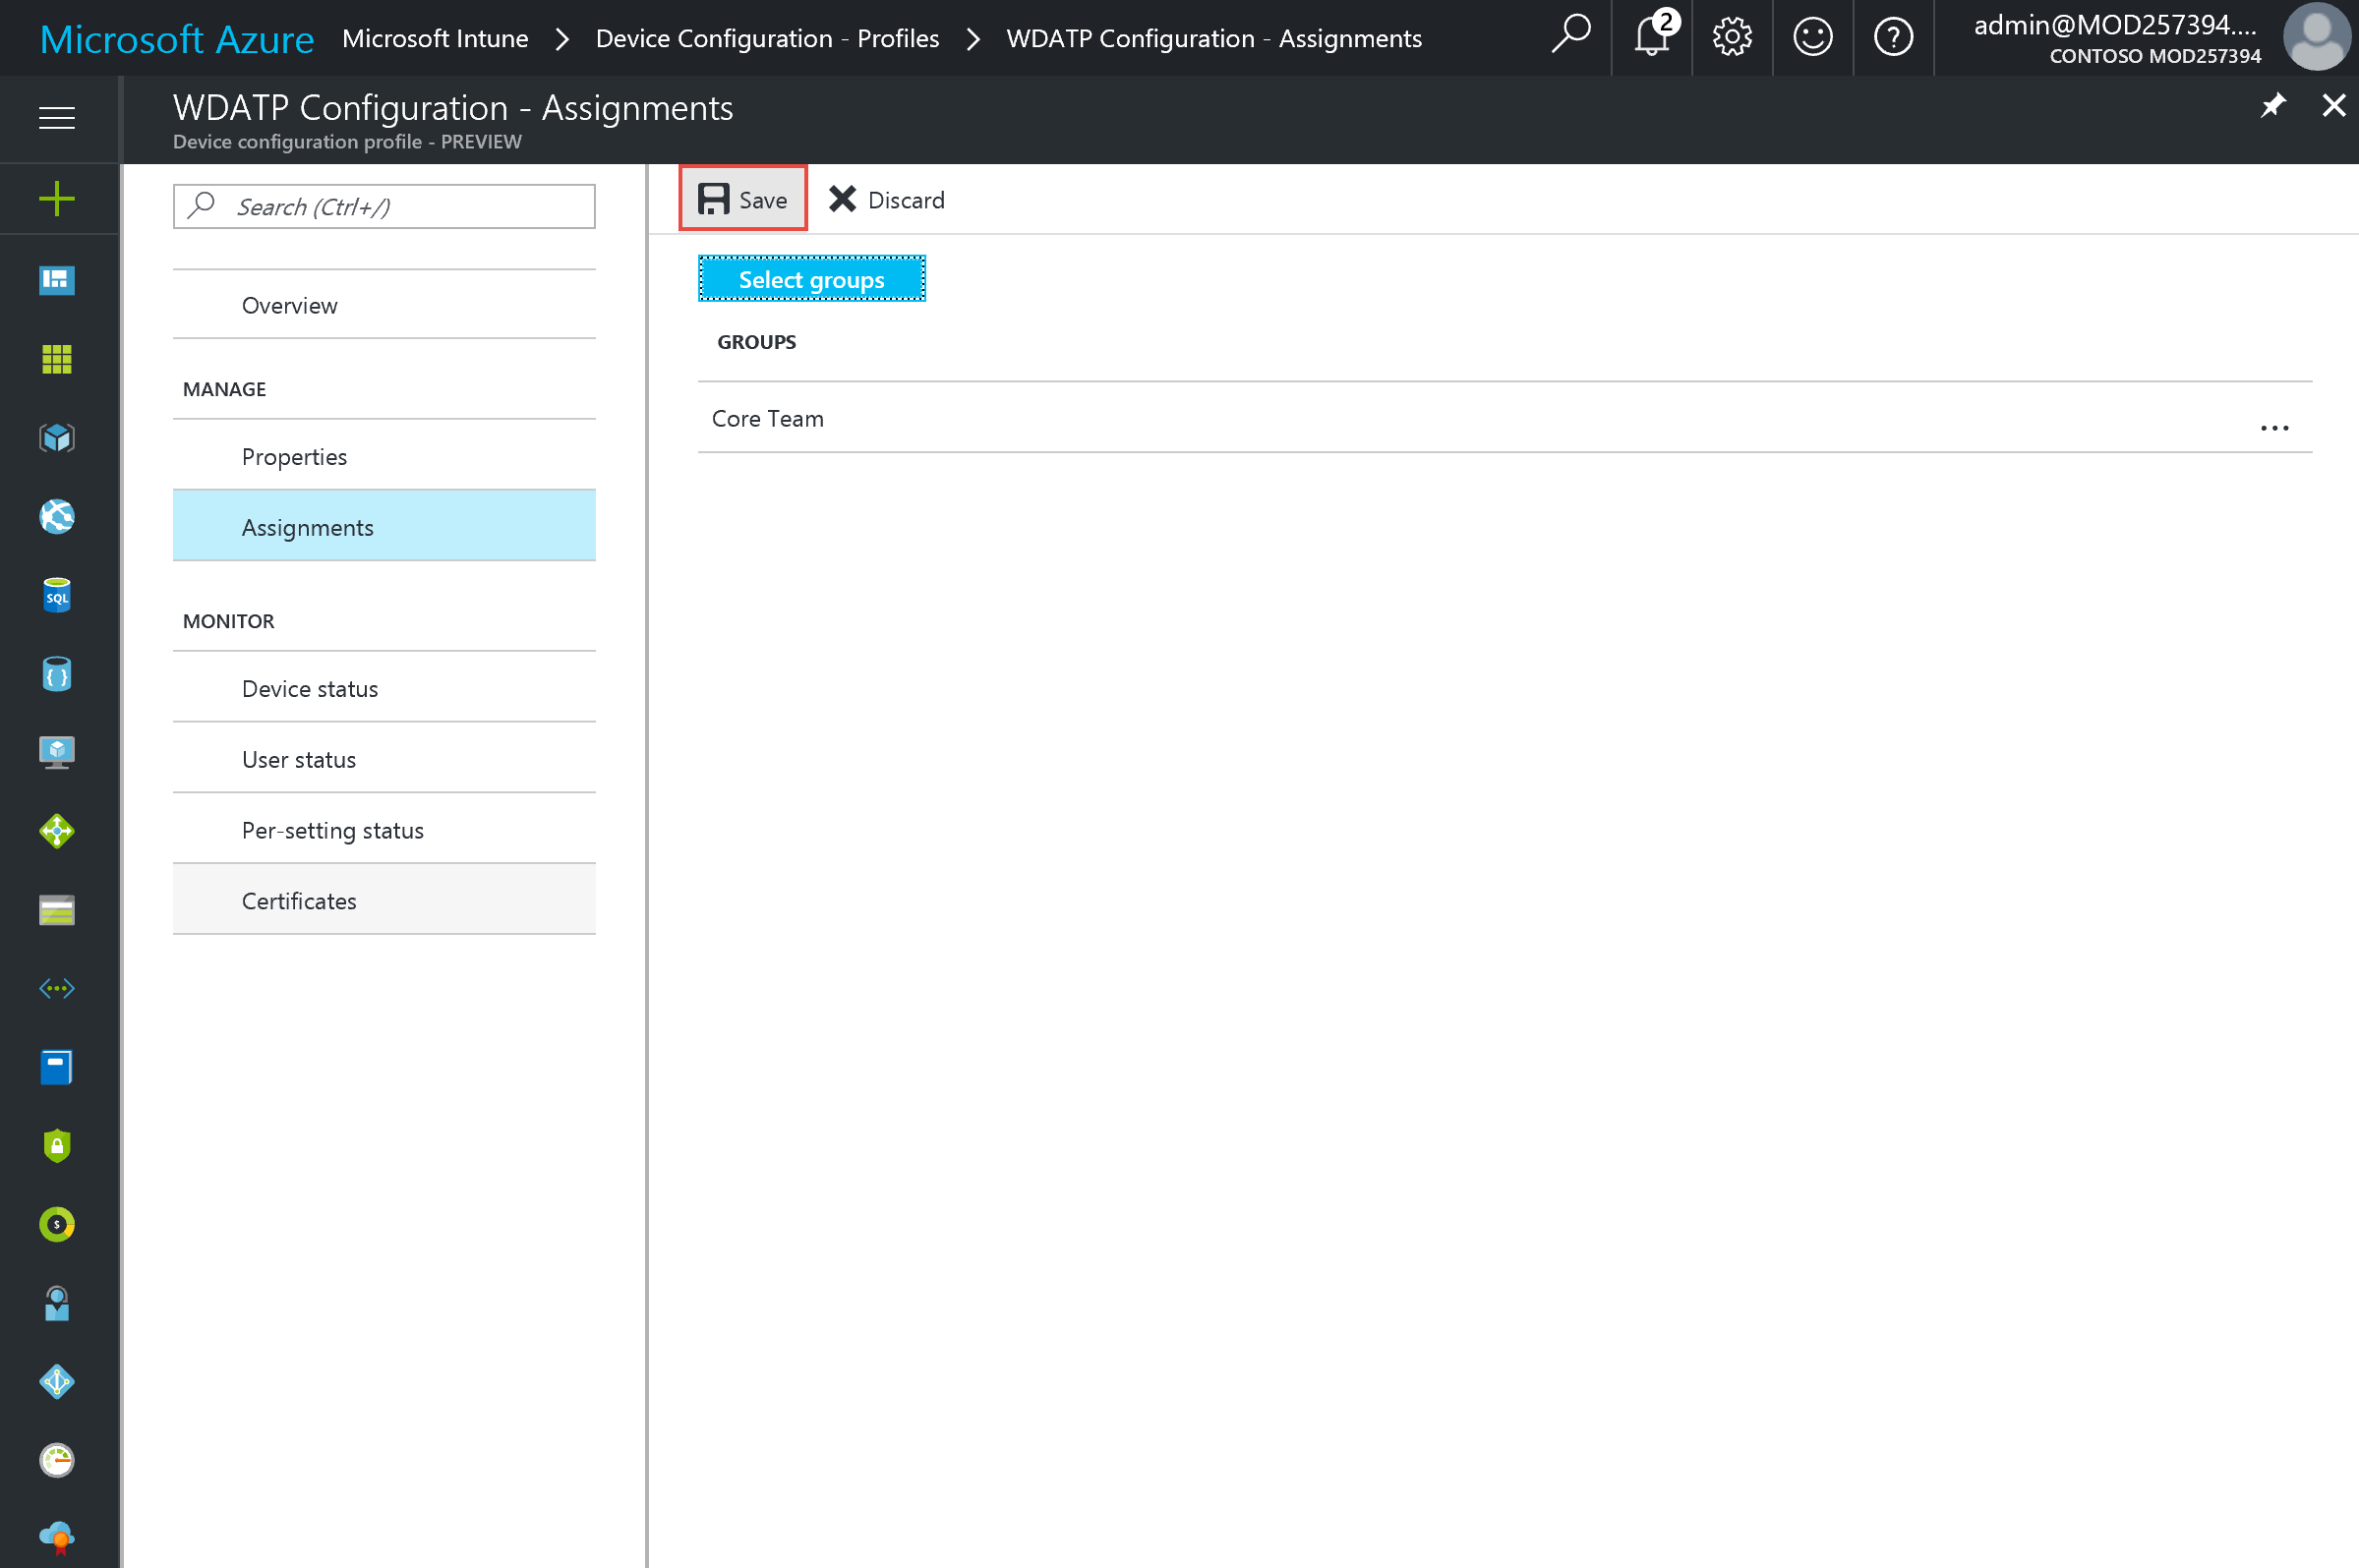Go to Device Configuration - Profiles breadcrumb

767,39
